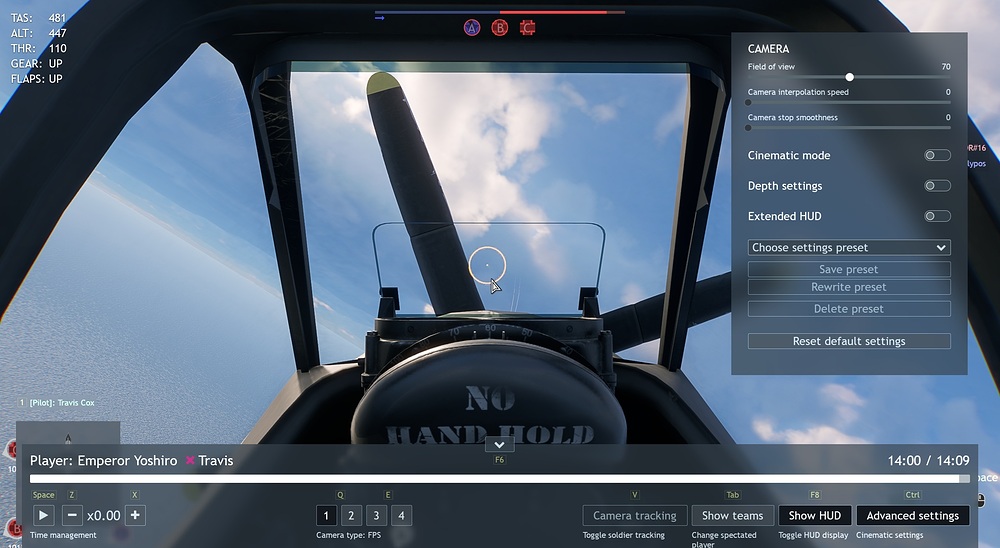Click Rewrite preset button
The width and height of the screenshot is (1000, 548).
pyautogui.click(x=849, y=287)
